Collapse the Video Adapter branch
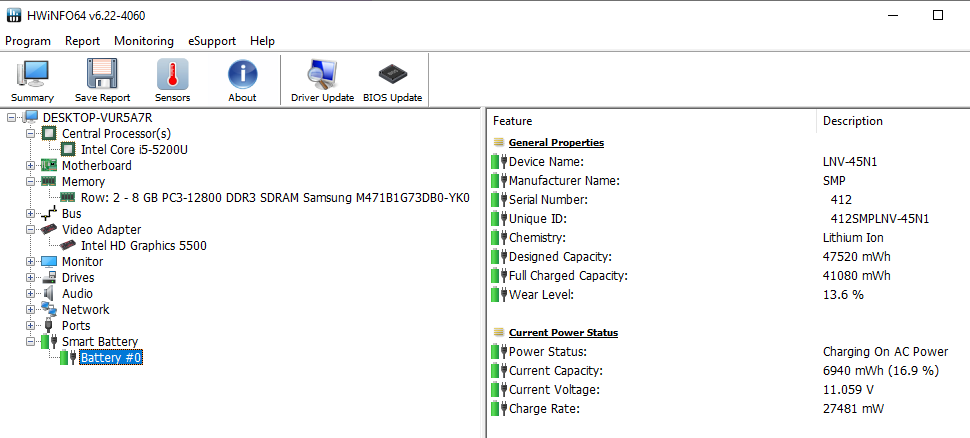This screenshot has width=970, height=438. click(30, 230)
